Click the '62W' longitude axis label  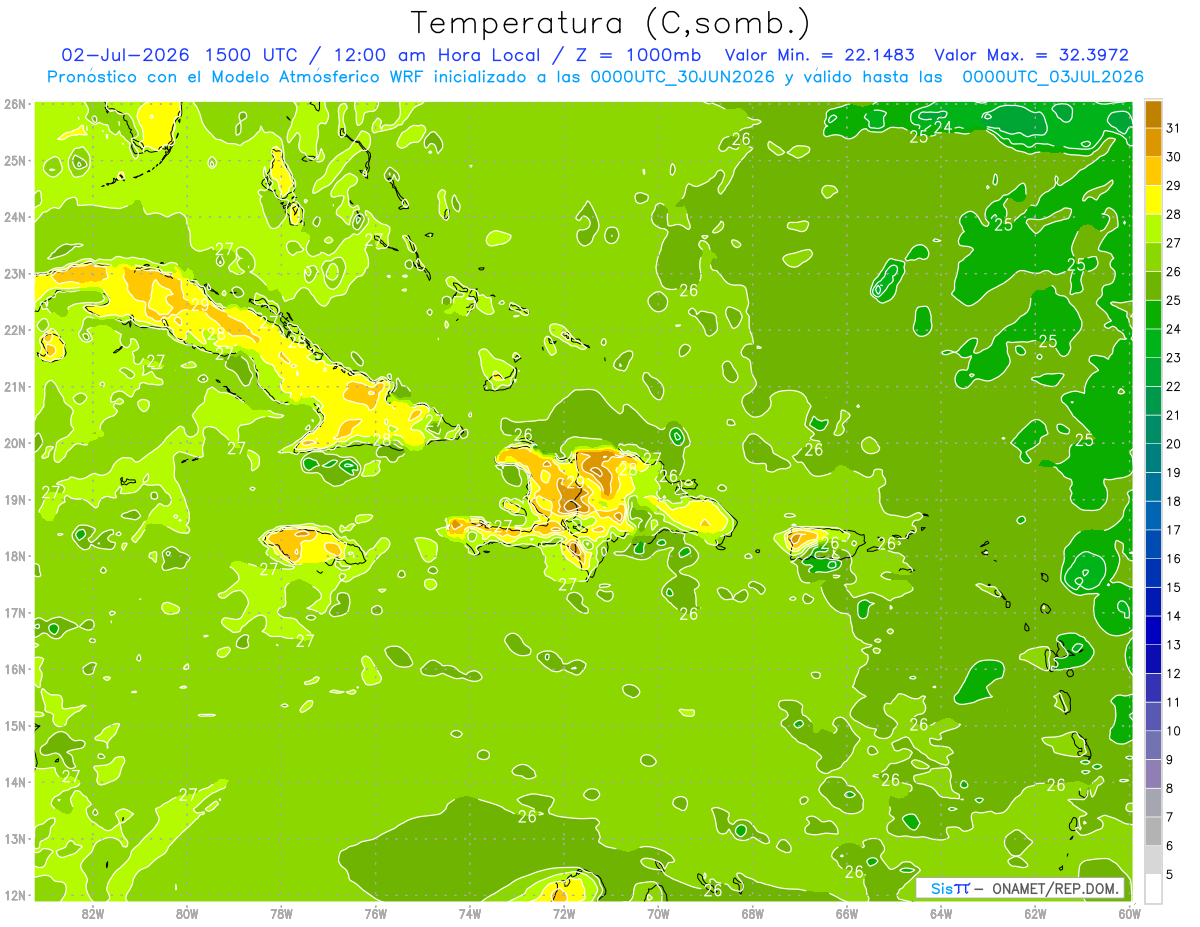[x=1035, y=913]
